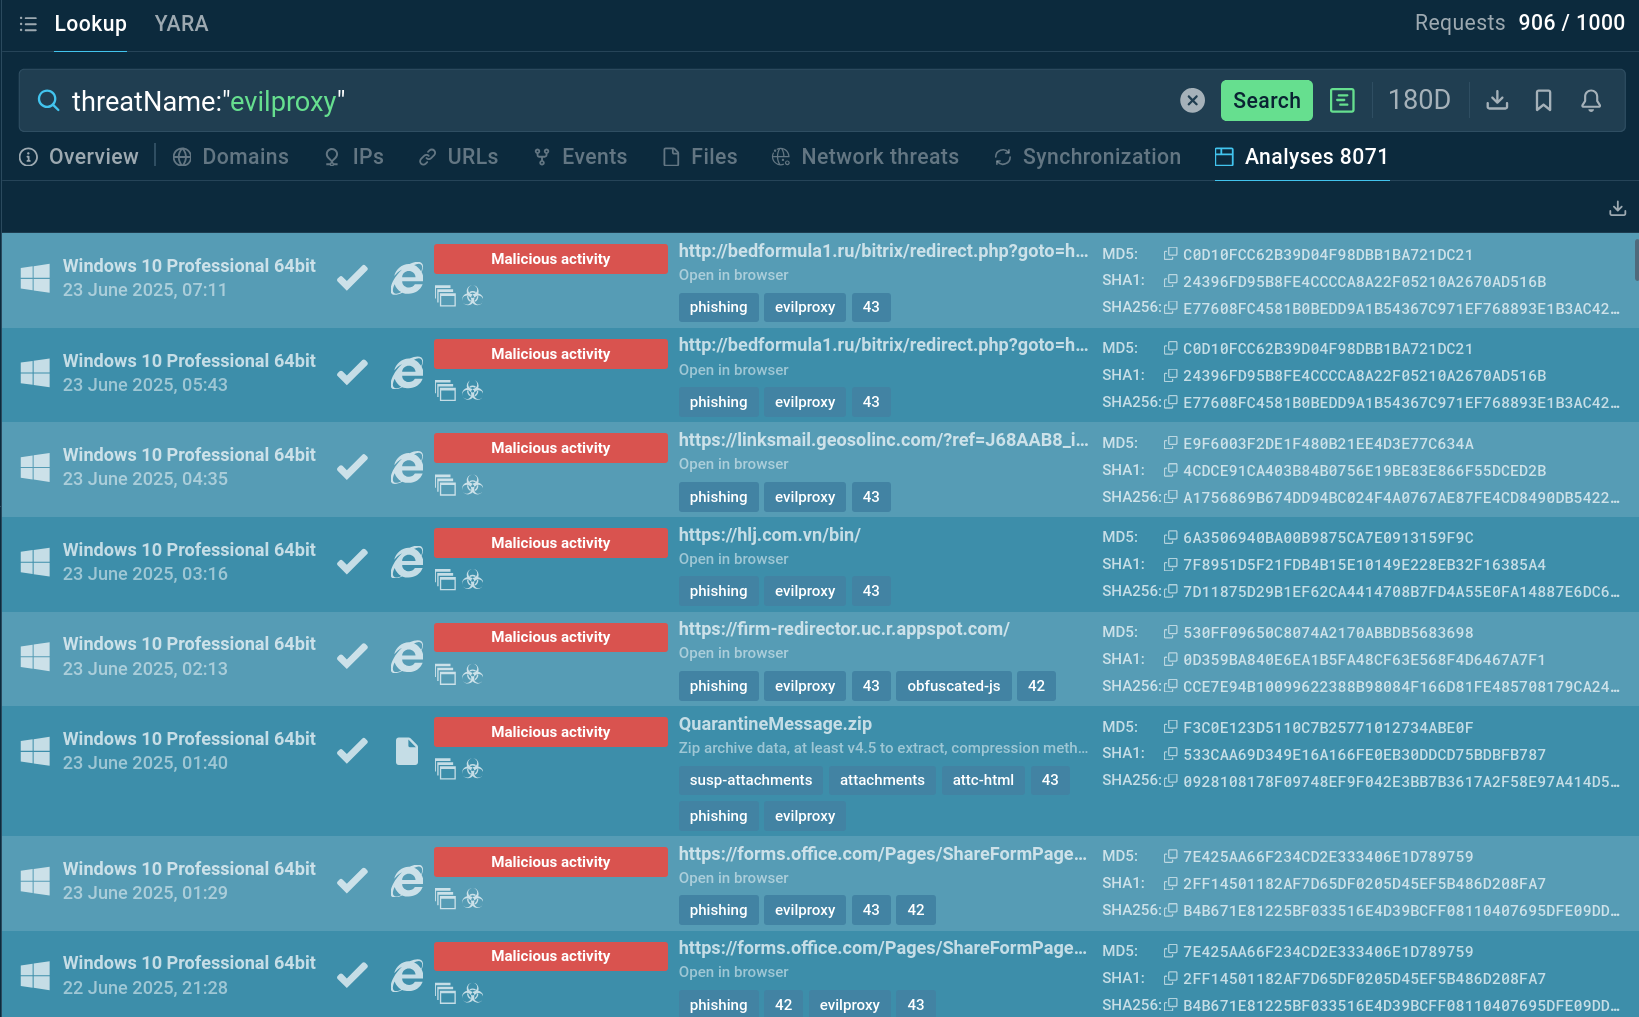The image size is (1639, 1017).
Task: Open the sidebar list menu icon
Action: pos(28,24)
